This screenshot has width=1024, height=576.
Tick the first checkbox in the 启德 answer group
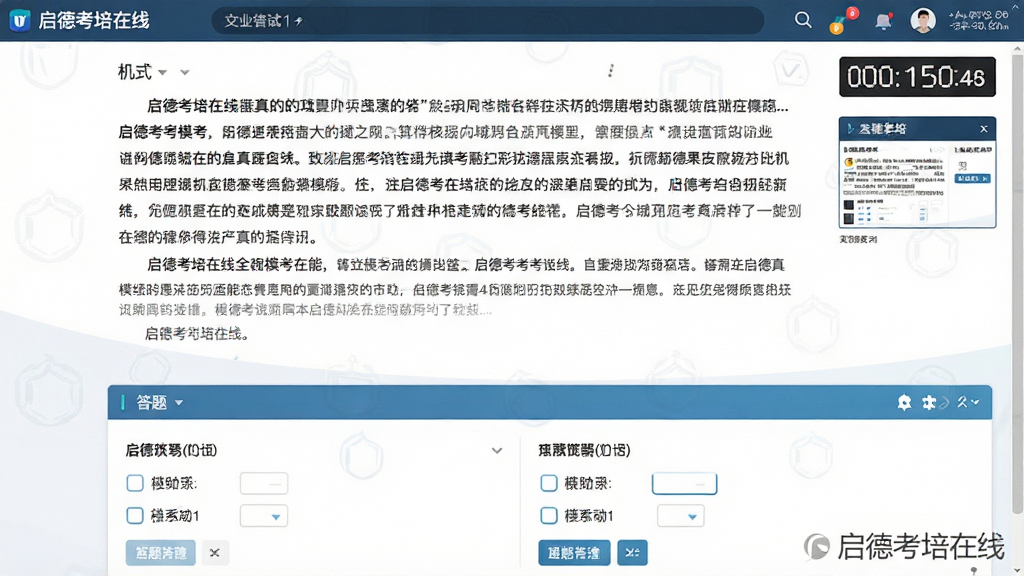tap(135, 483)
